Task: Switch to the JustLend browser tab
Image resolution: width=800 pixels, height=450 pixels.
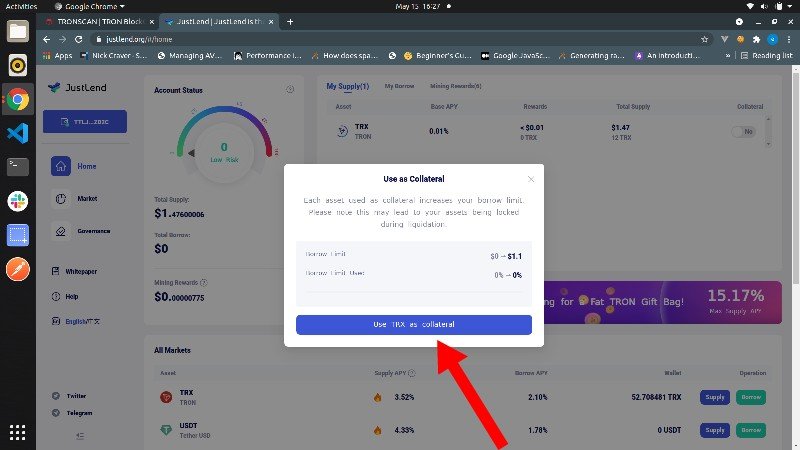Action: [x=218, y=22]
